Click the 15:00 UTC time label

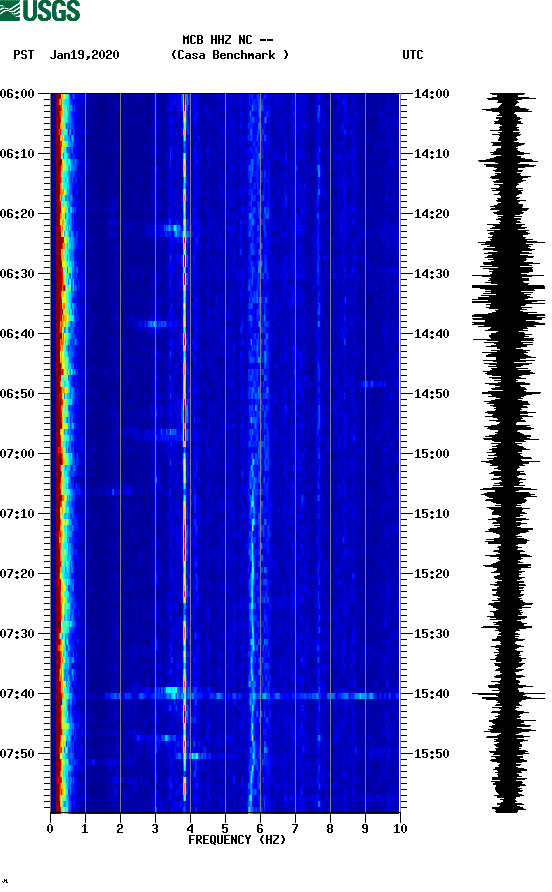click(x=431, y=454)
